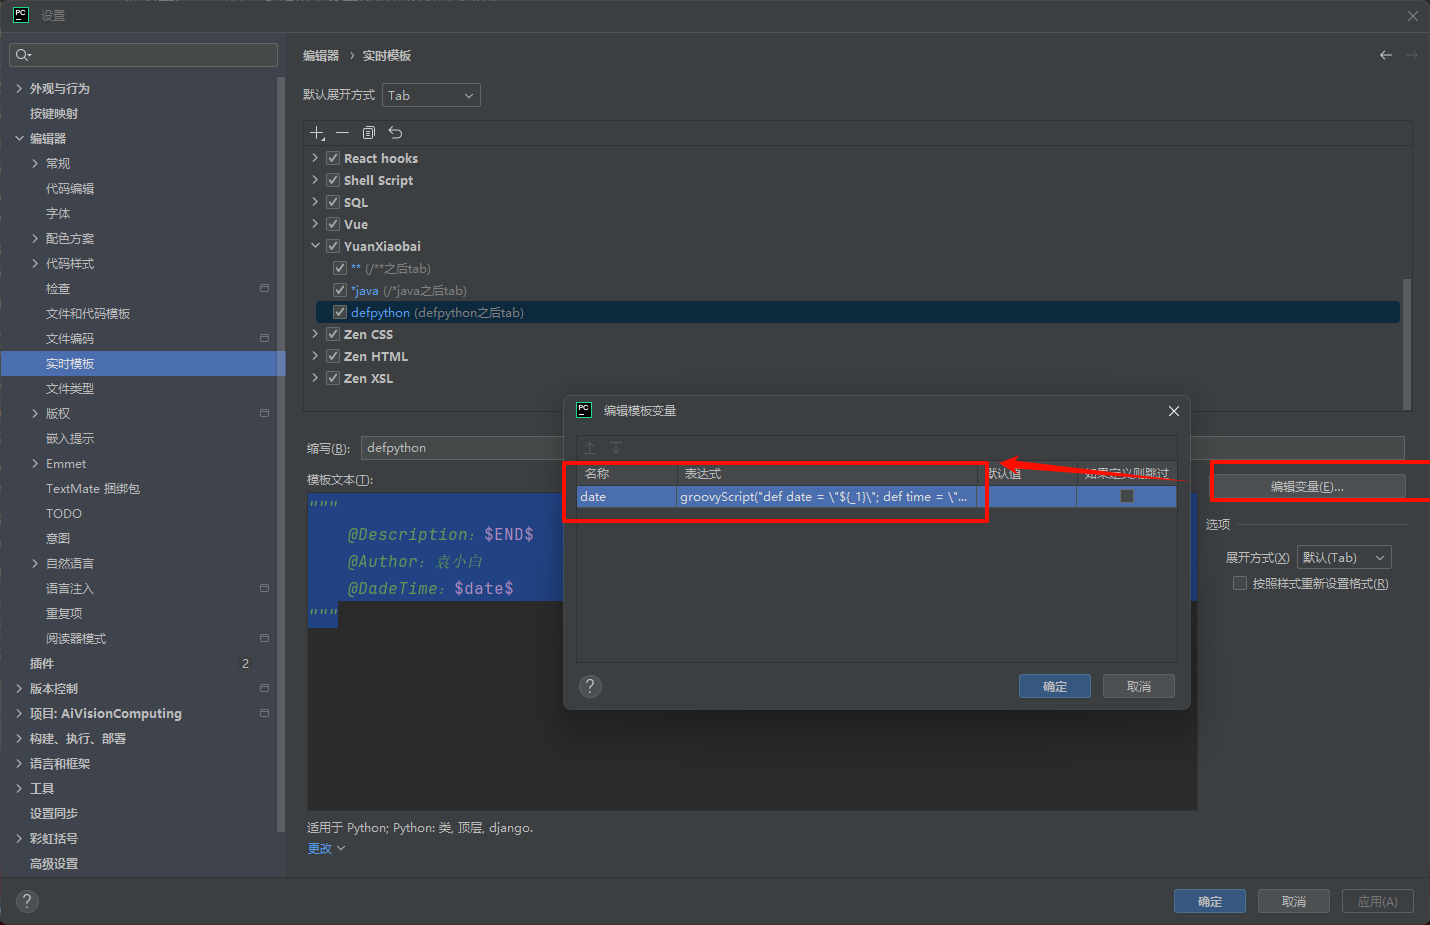Cancel settings with bottom 取消 button

(x=1294, y=901)
